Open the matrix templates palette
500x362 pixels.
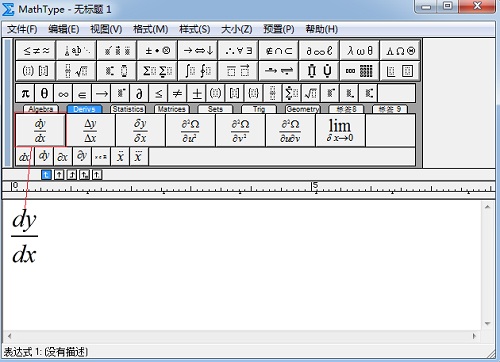coord(360,71)
